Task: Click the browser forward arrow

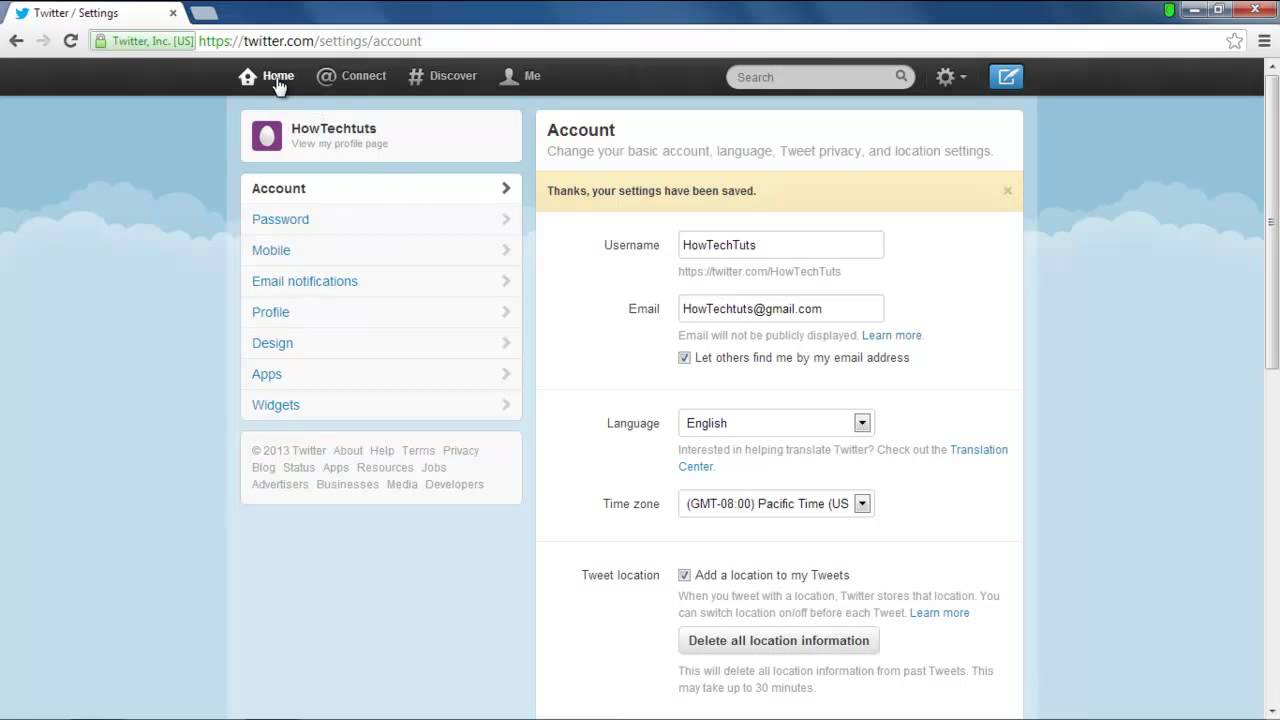Action: pos(43,41)
